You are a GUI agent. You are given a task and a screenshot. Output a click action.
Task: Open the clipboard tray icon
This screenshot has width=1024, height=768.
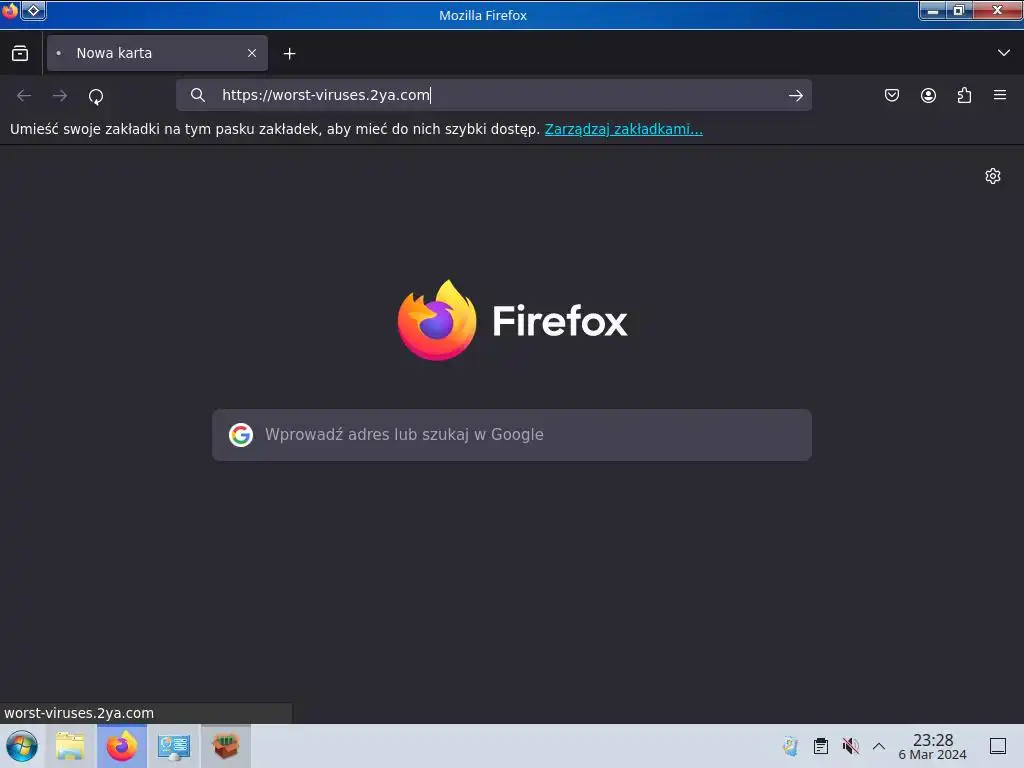tap(821, 746)
